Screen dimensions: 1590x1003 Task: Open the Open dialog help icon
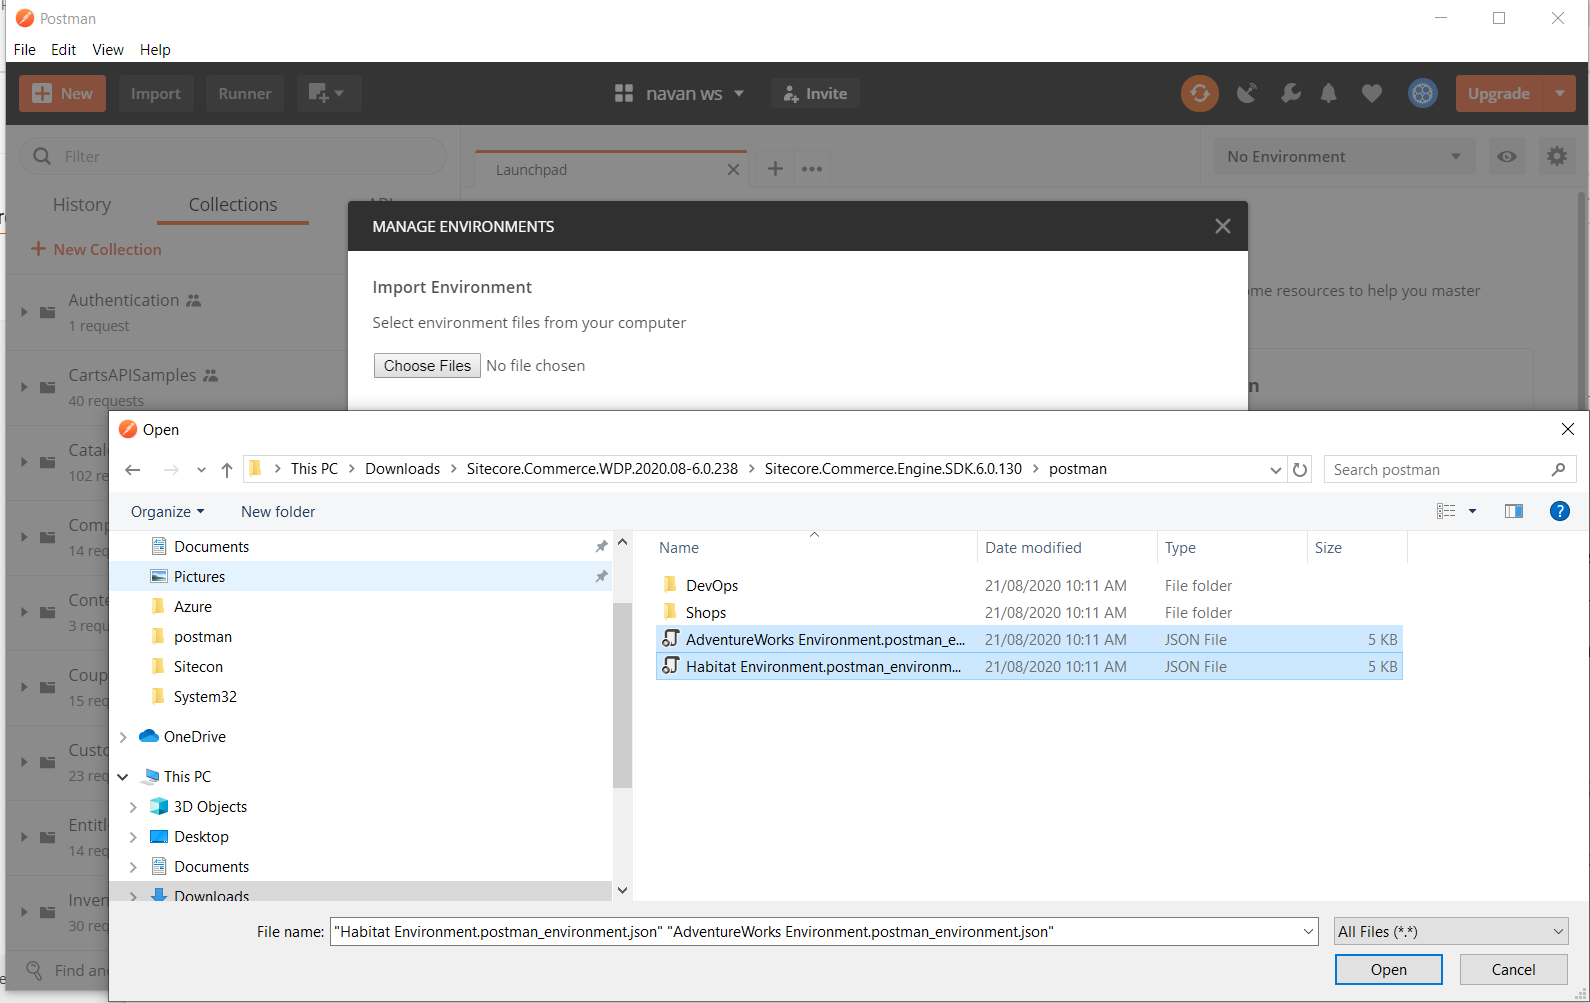[1559, 511]
